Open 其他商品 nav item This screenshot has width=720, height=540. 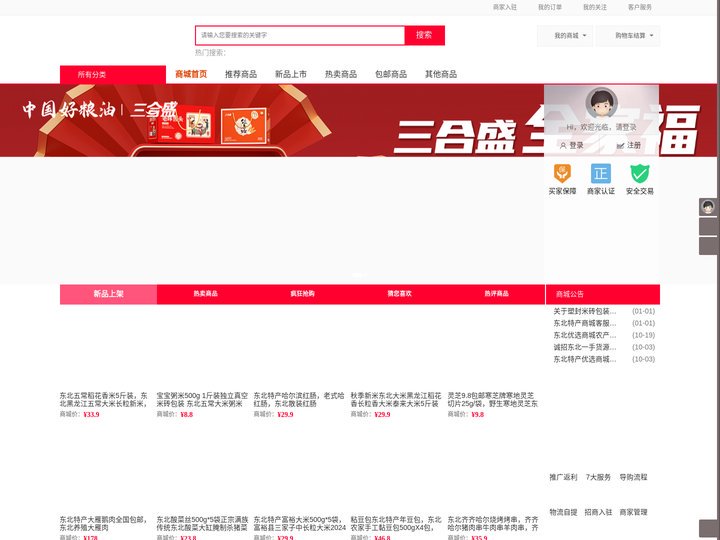[441, 74]
